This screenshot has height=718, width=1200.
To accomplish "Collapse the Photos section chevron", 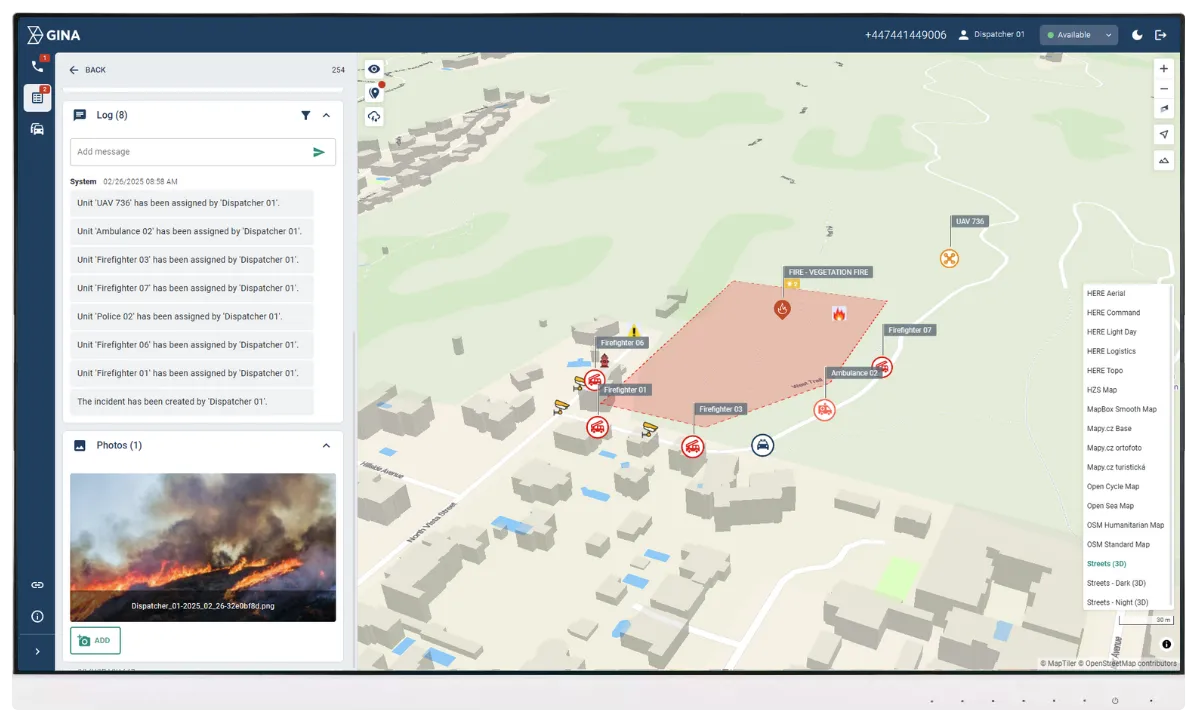I will click(x=326, y=446).
